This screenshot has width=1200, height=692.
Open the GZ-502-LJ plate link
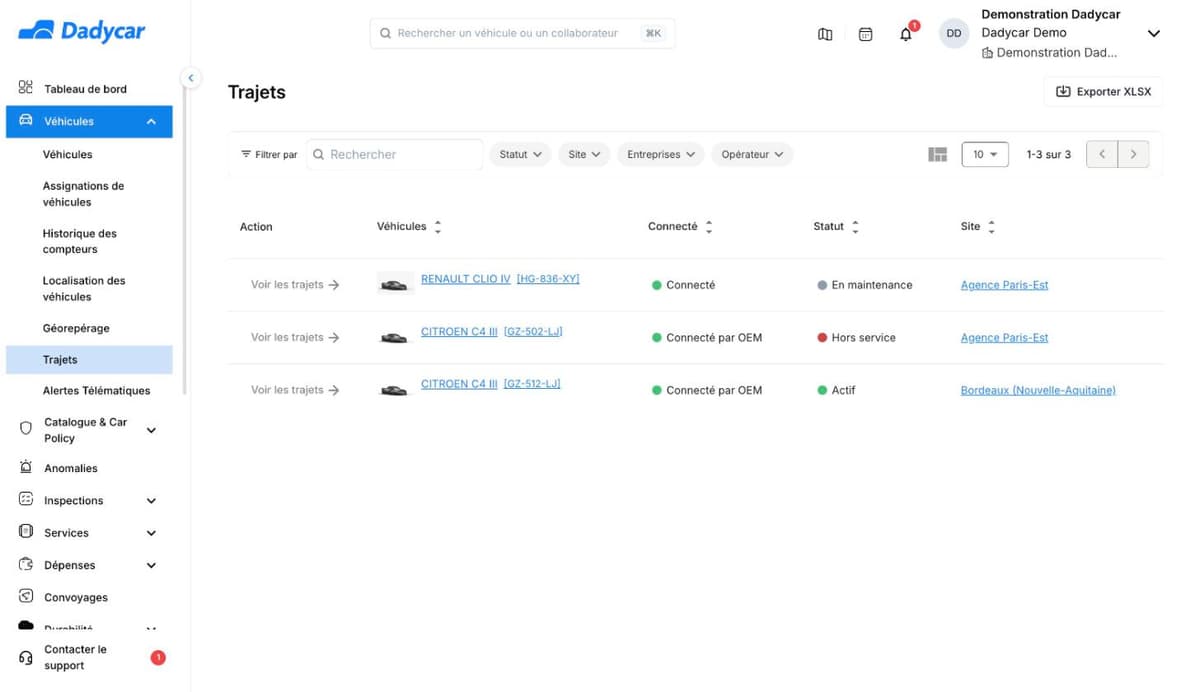(x=533, y=331)
